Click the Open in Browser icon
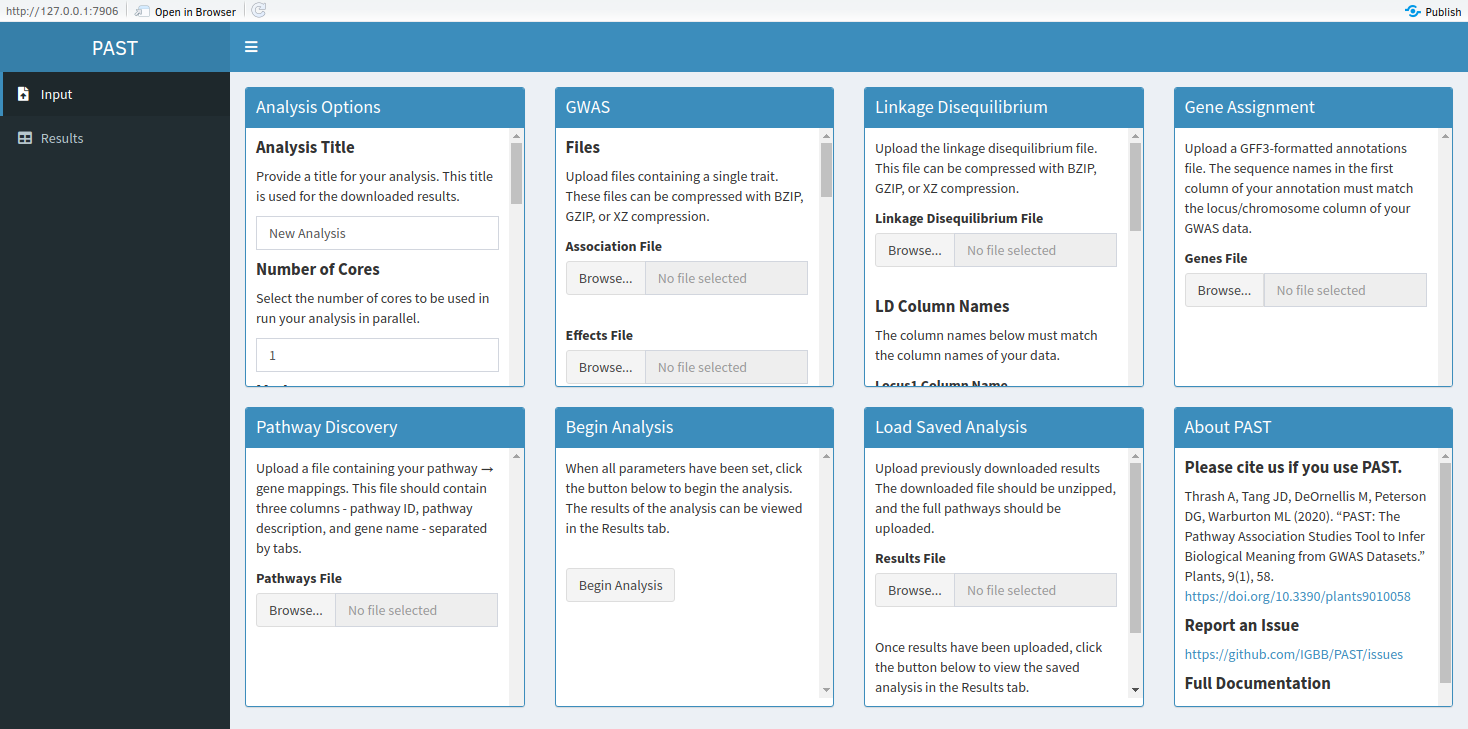This screenshot has height=729, width=1468. click(142, 12)
